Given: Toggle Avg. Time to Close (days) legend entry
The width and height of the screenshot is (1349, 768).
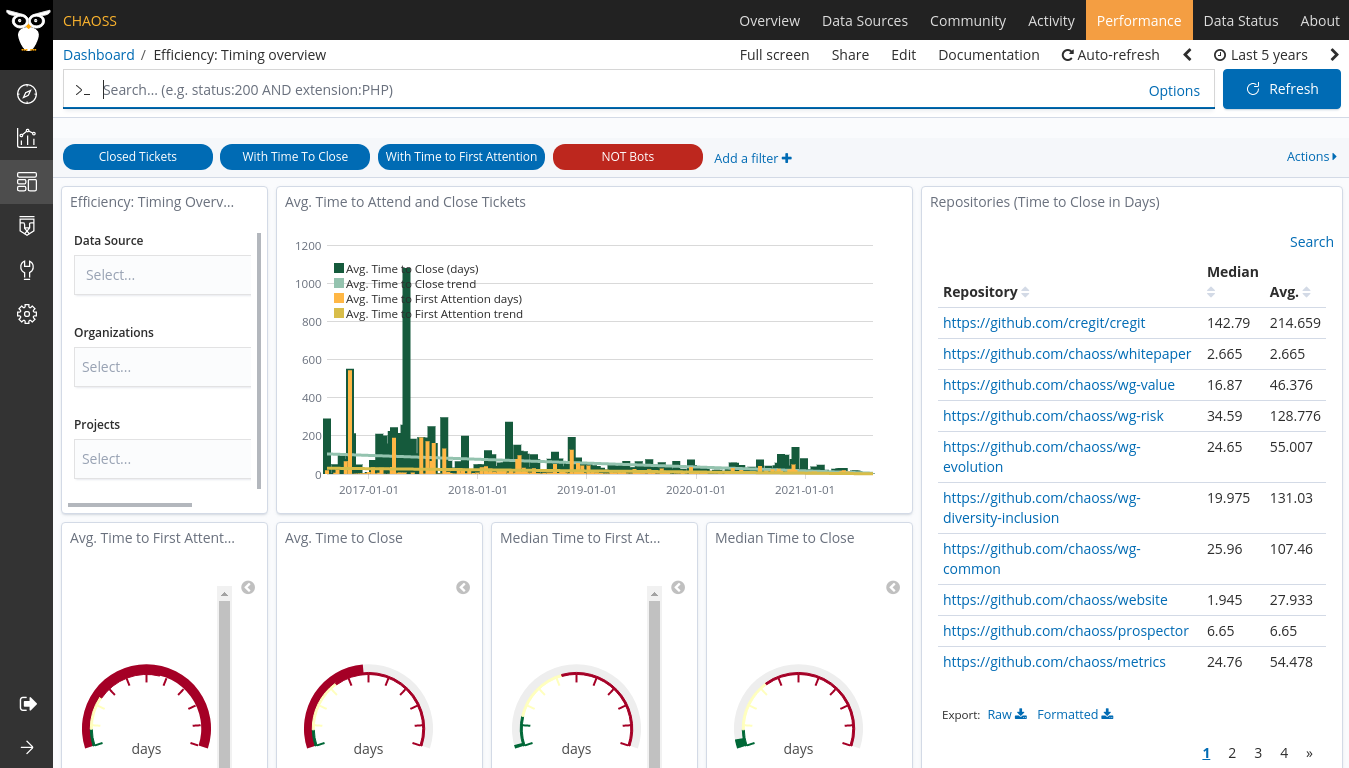Looking at the screenshot, I should point(406,269).
